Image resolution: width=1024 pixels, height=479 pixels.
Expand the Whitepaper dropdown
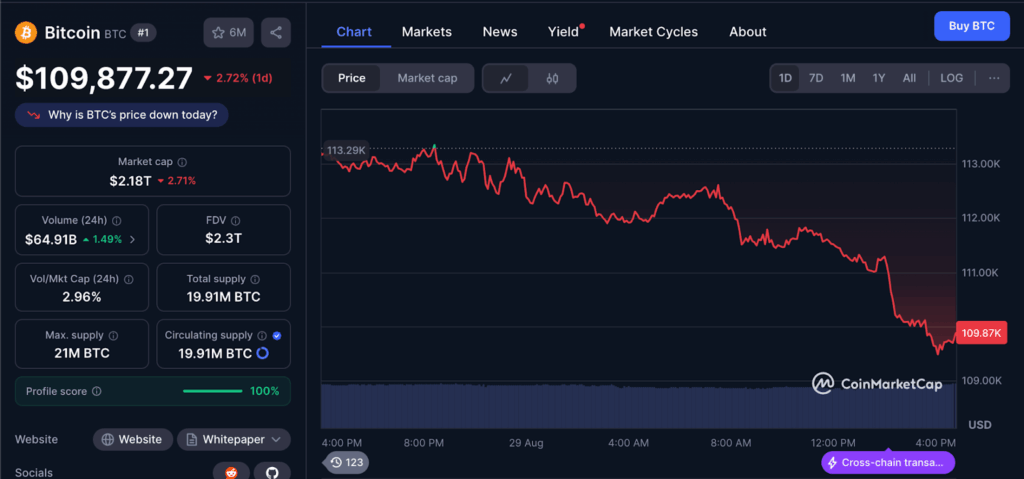point(233,439)
